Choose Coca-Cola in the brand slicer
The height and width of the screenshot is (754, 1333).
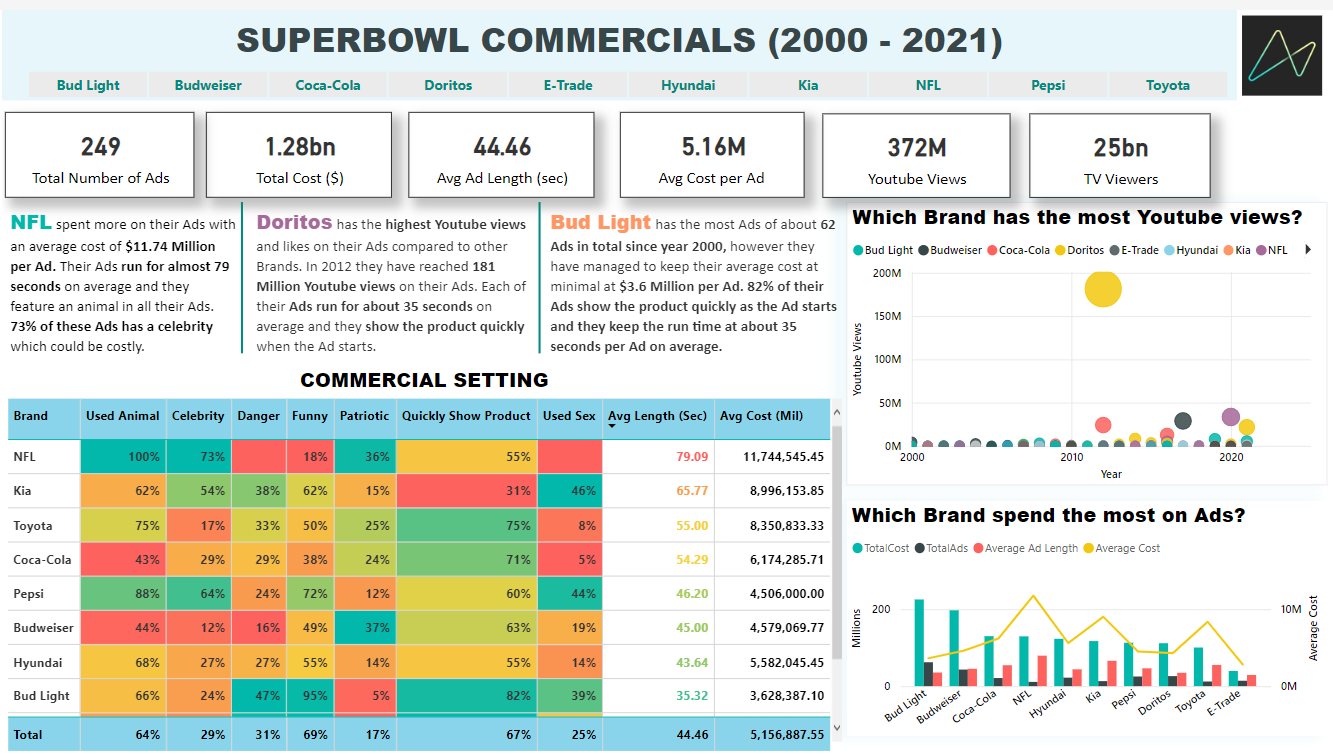(328, 85)
